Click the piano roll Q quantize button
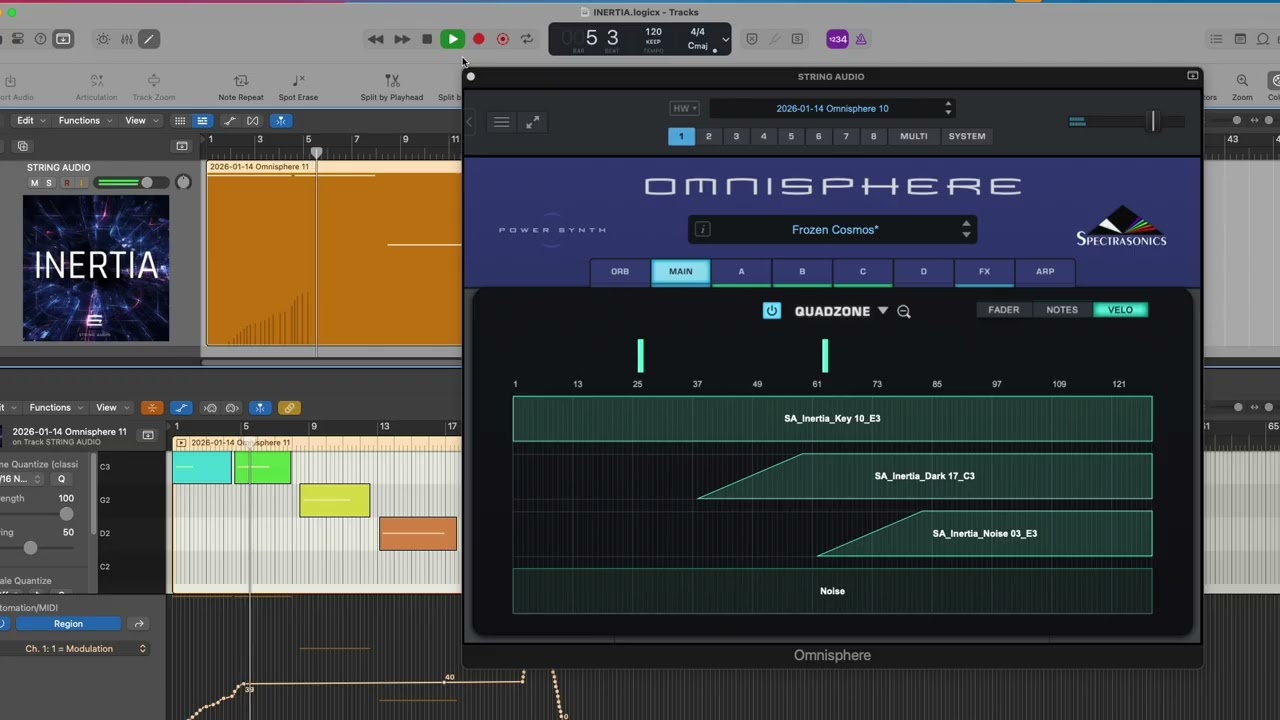The height and width of the screenshot is (720, 1280). pyautogui.click(x=61, y=479)
